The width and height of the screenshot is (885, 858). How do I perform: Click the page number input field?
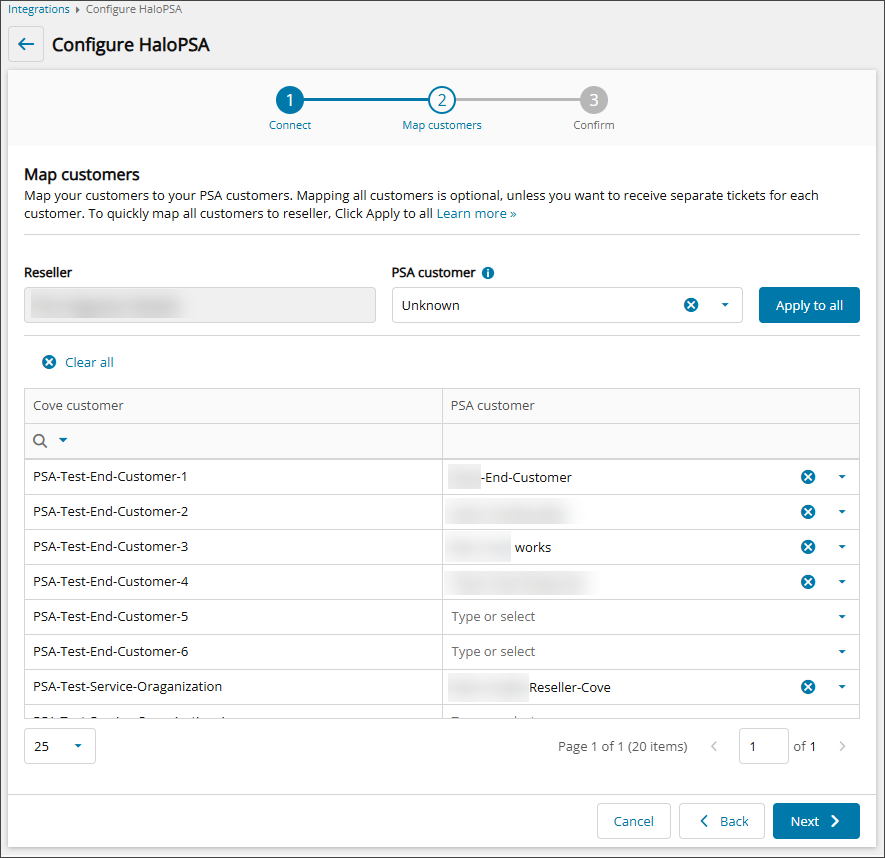[x=763, y=746]
